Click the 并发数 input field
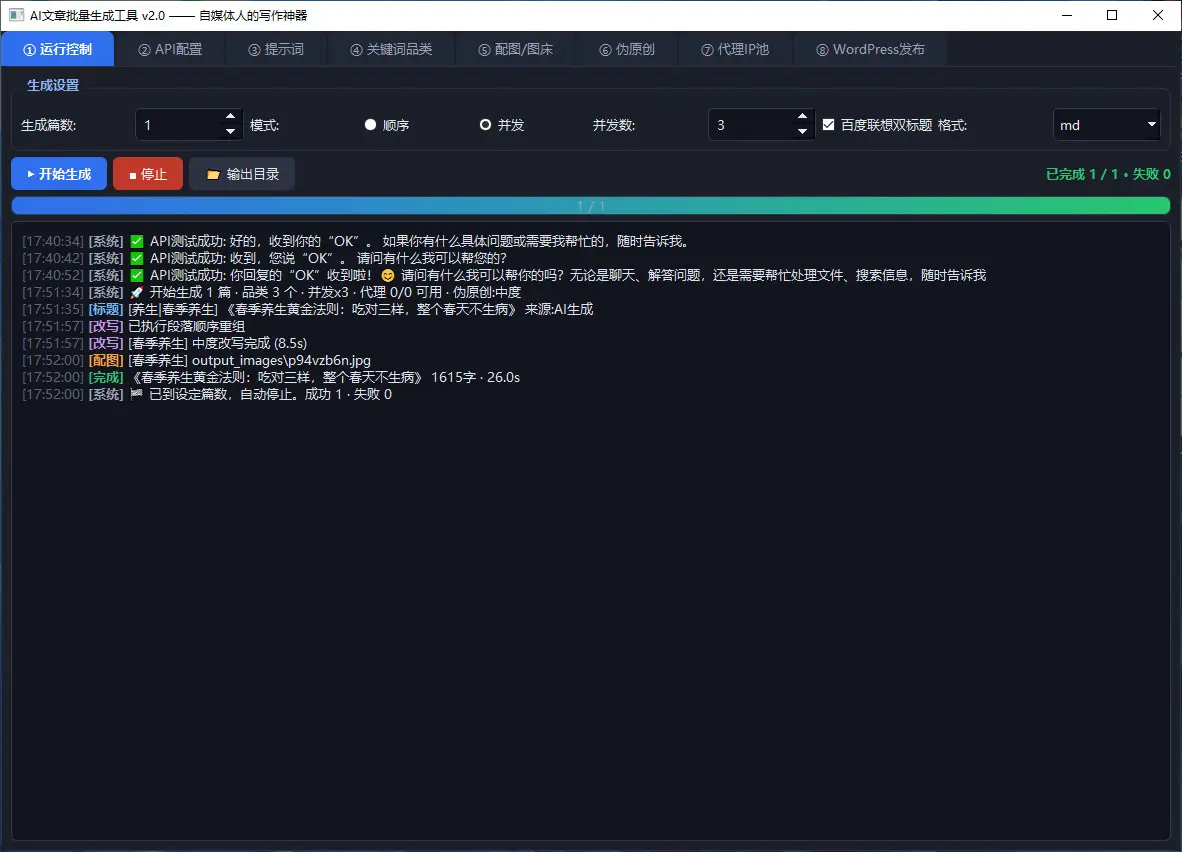Image resolution: width=1182 pixels, height=852 pixels. tap(761, 125)
